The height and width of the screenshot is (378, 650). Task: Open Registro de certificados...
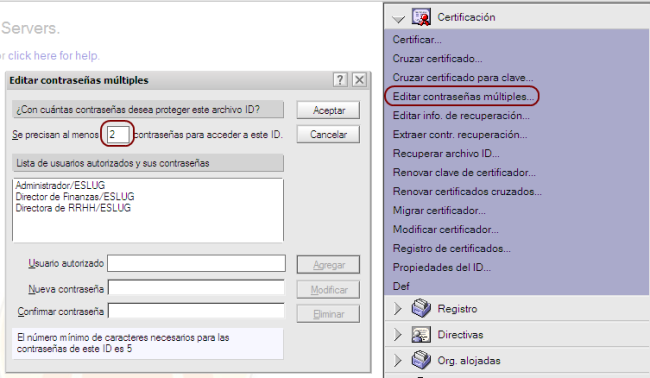tap(451, 249)
